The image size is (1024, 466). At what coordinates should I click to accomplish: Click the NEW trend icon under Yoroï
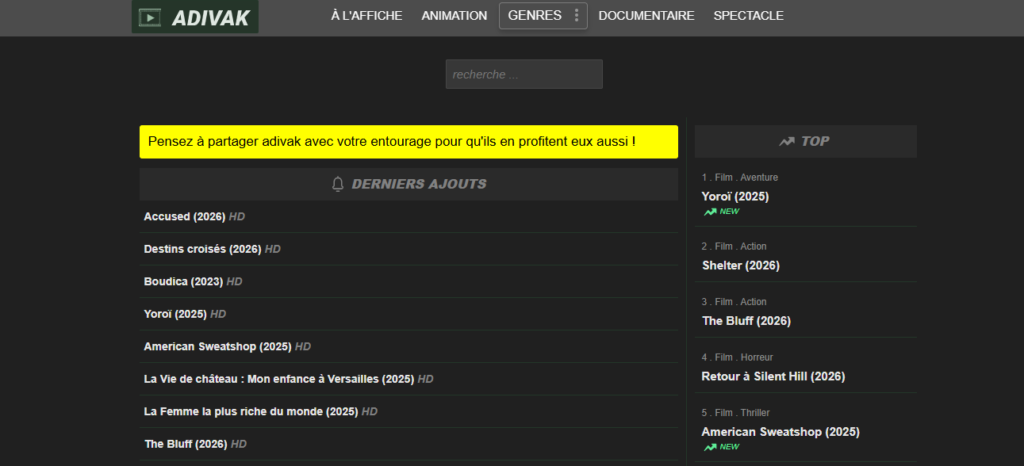point(710,211)
